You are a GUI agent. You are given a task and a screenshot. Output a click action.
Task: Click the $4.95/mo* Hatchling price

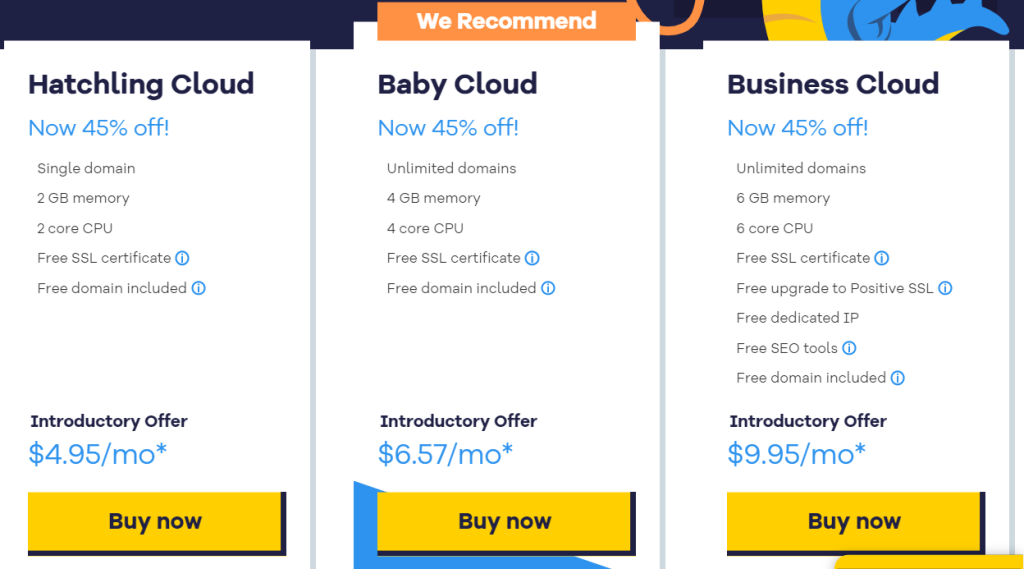pos(98,454)
